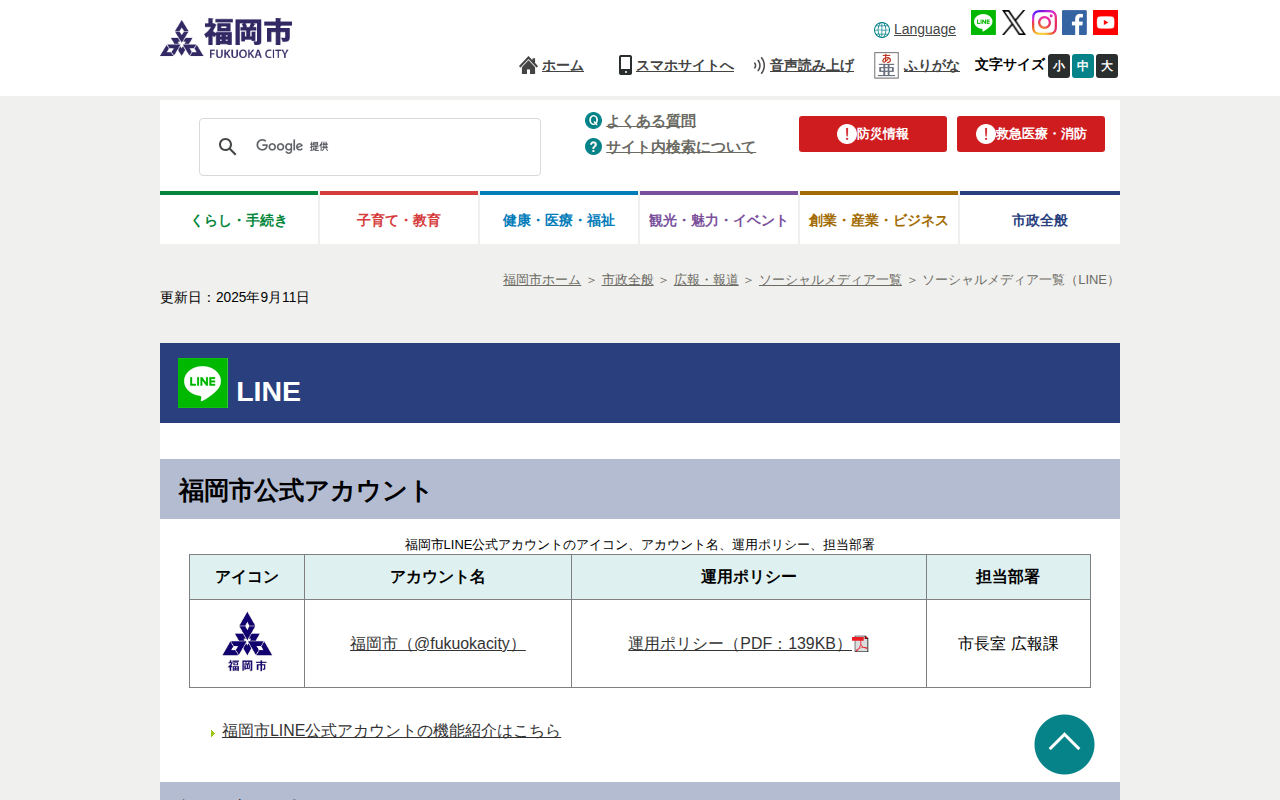Click the green LINE logo in page heading
This screenshot has height=800, width=1280.
[x=203, y=383]
